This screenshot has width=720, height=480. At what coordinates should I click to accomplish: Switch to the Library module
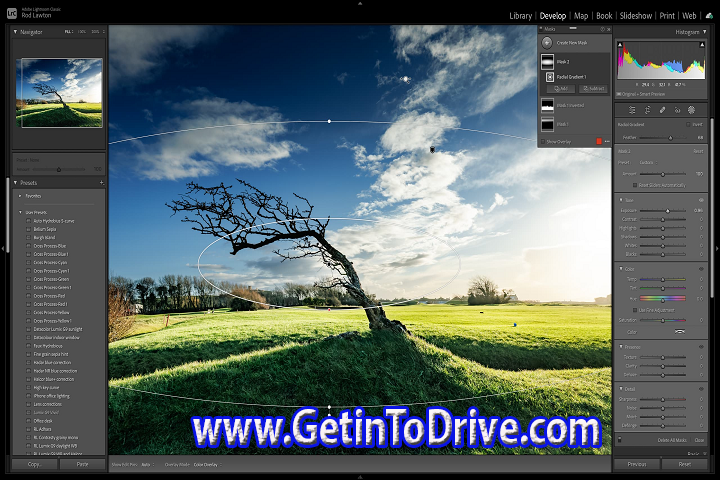(520, 16)
